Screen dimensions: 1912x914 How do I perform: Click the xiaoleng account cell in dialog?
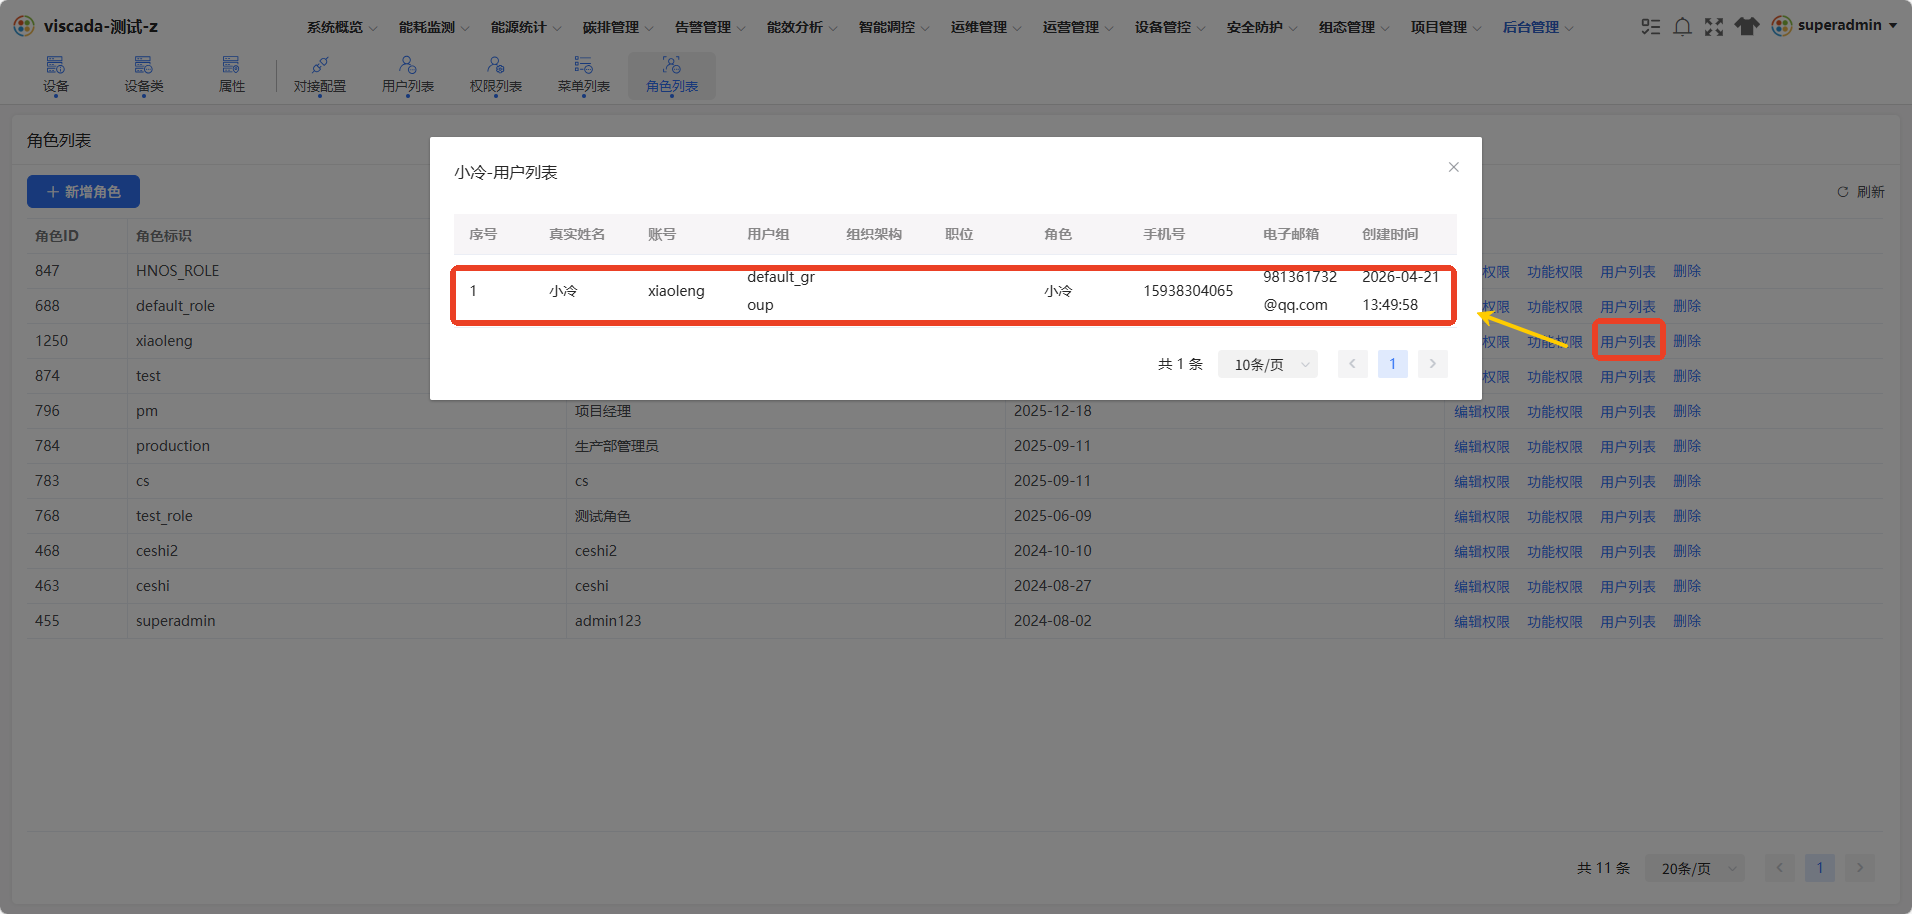coord(676,291)
